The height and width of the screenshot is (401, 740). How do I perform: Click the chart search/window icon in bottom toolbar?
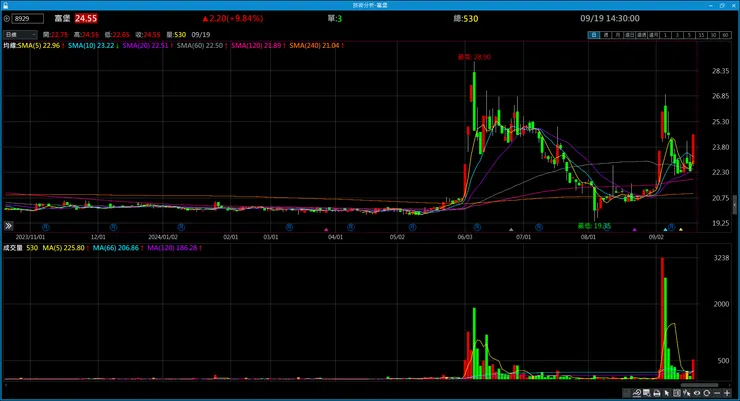pyautogui.click(x=647, y=393)
